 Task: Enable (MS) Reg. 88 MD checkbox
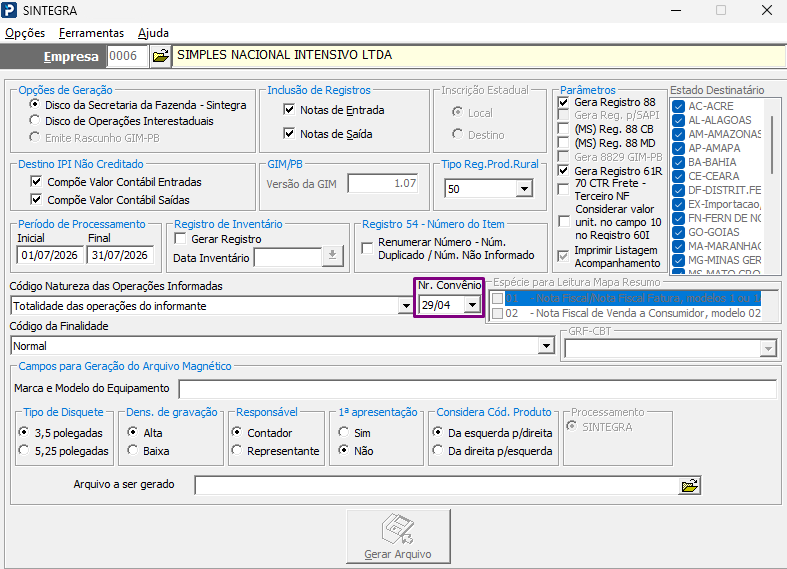point(564,143)
